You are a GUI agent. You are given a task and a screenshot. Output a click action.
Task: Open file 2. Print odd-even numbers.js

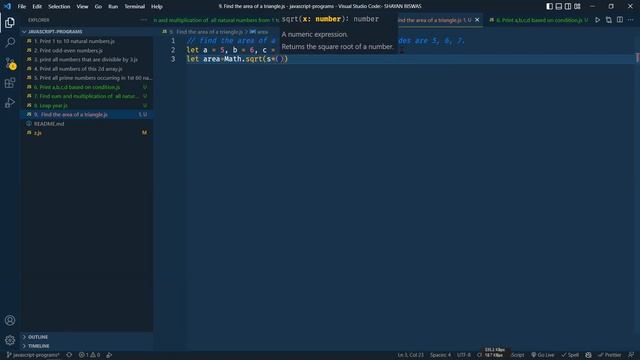coord(87,51)
